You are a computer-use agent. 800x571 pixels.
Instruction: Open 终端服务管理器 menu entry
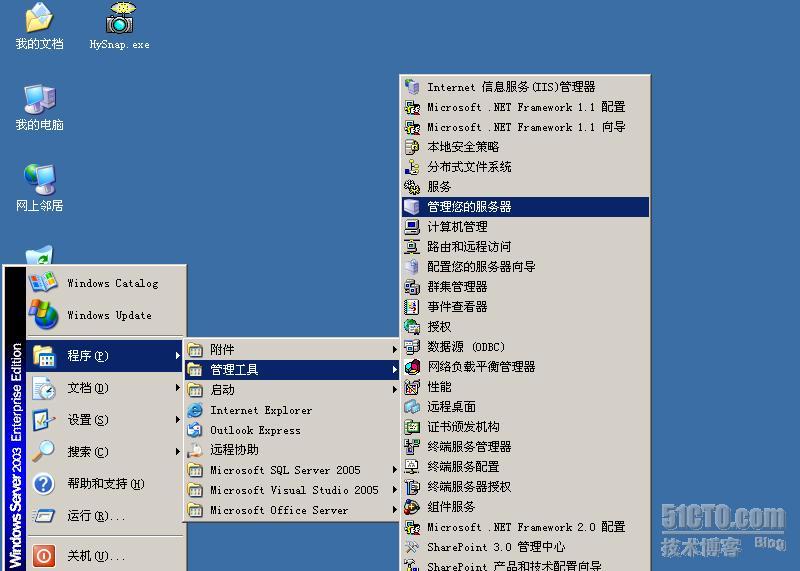(x=526, y=446)
